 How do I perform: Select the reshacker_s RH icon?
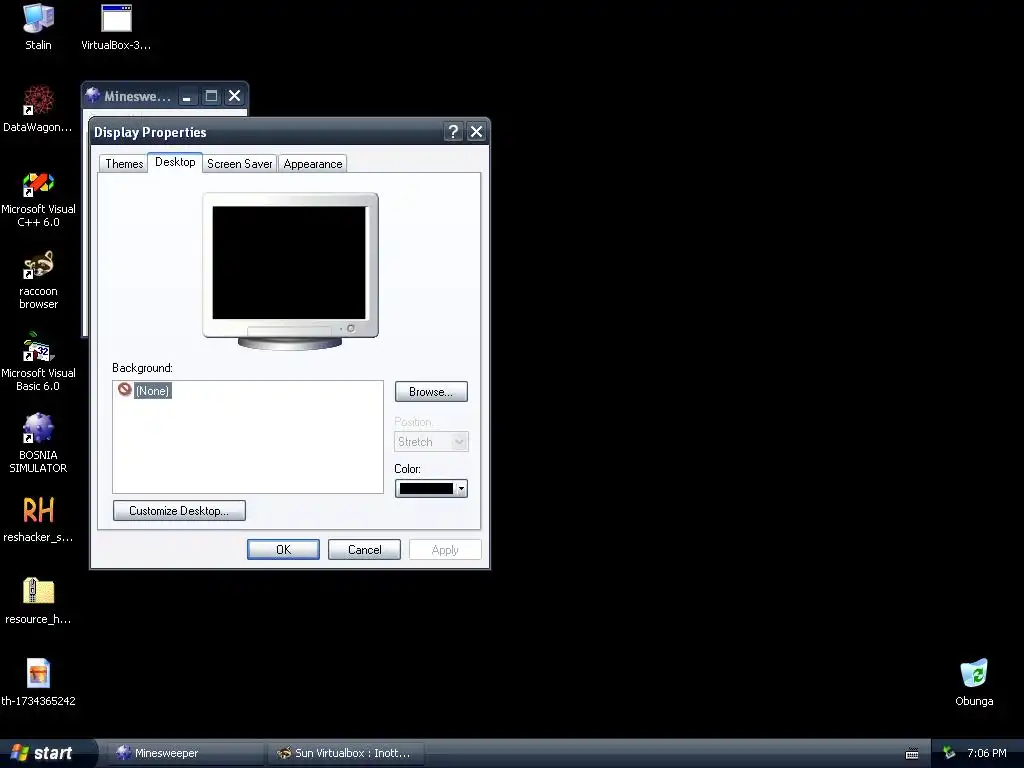point(38,510)
